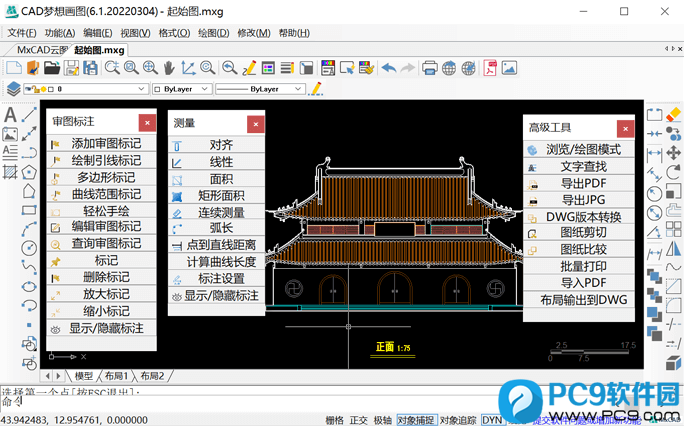Toggle 对象追踪 in status bar
This screenshot has width=684, height=426.
pos(458,420)
